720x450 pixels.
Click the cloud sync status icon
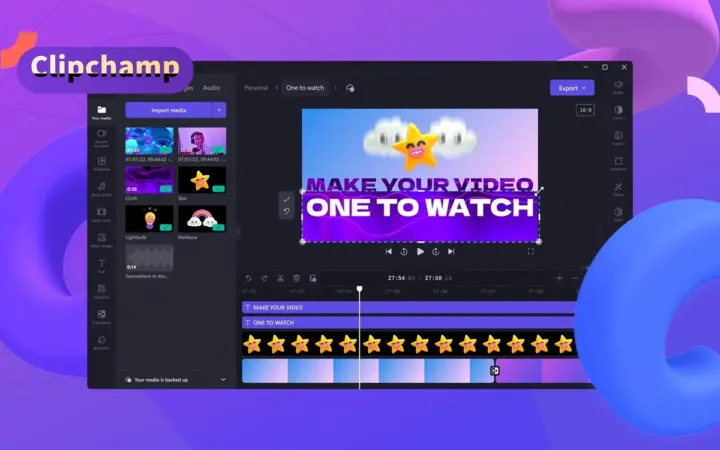pos(350,88)
